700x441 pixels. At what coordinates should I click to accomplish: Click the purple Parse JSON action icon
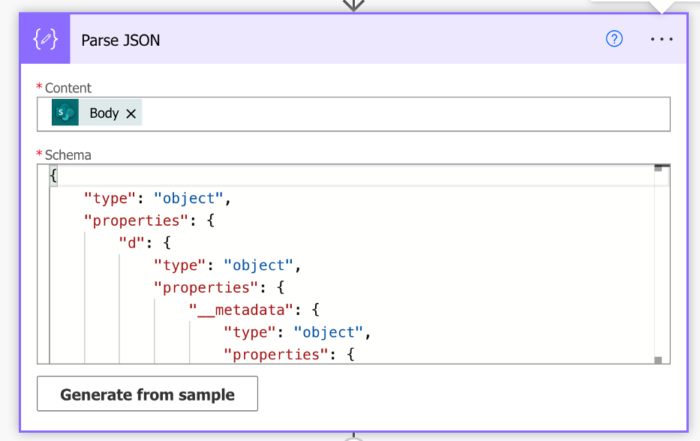46,40
